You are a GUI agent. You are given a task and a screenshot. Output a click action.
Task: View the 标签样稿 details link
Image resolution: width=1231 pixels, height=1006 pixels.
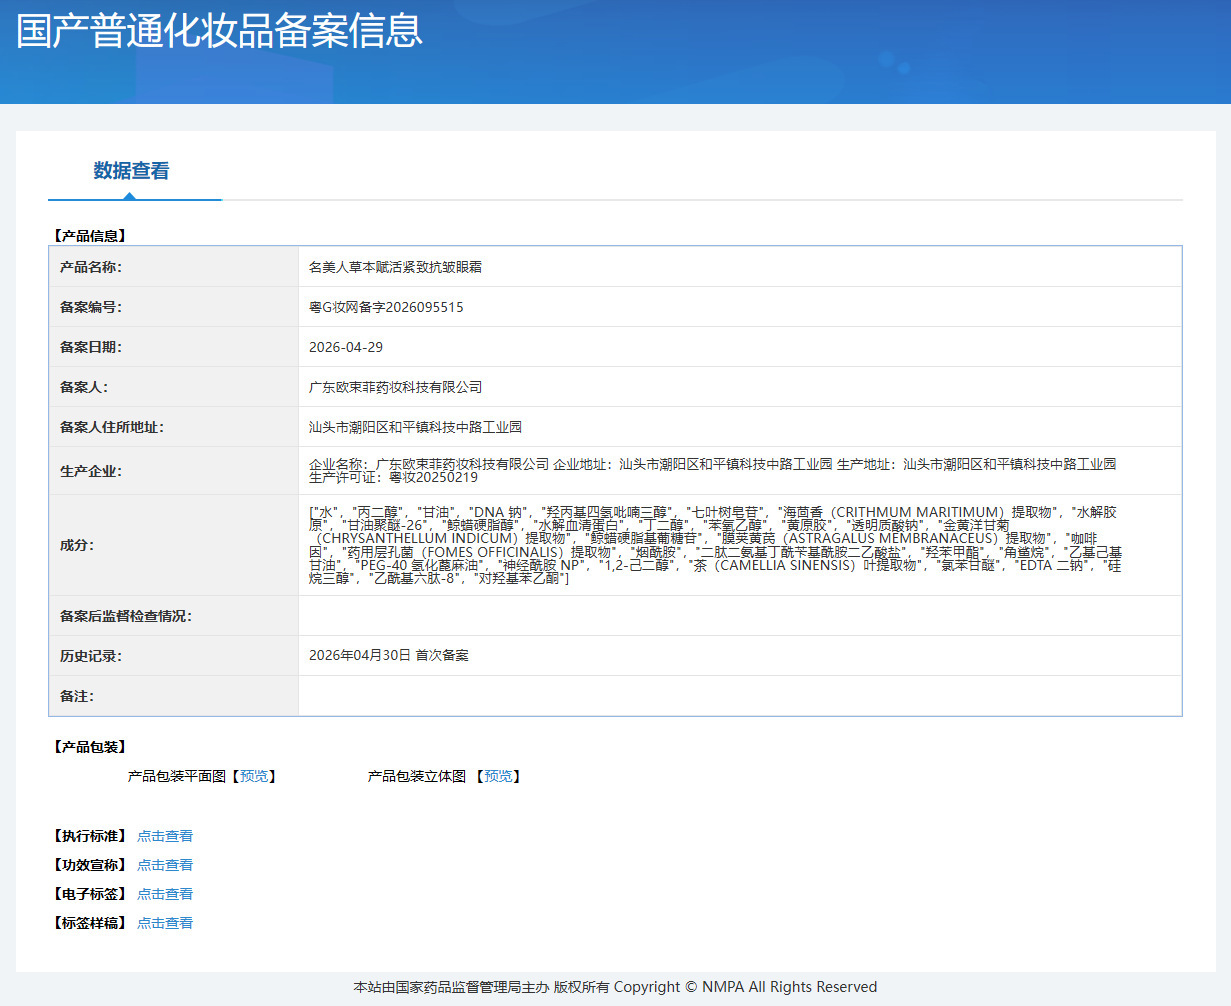tap(165, 923)
